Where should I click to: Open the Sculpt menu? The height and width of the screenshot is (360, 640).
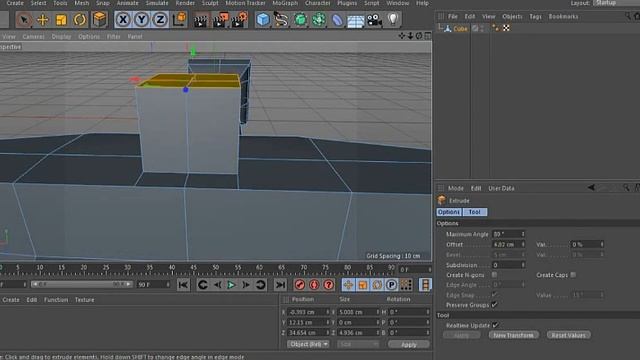pos(210,3)
